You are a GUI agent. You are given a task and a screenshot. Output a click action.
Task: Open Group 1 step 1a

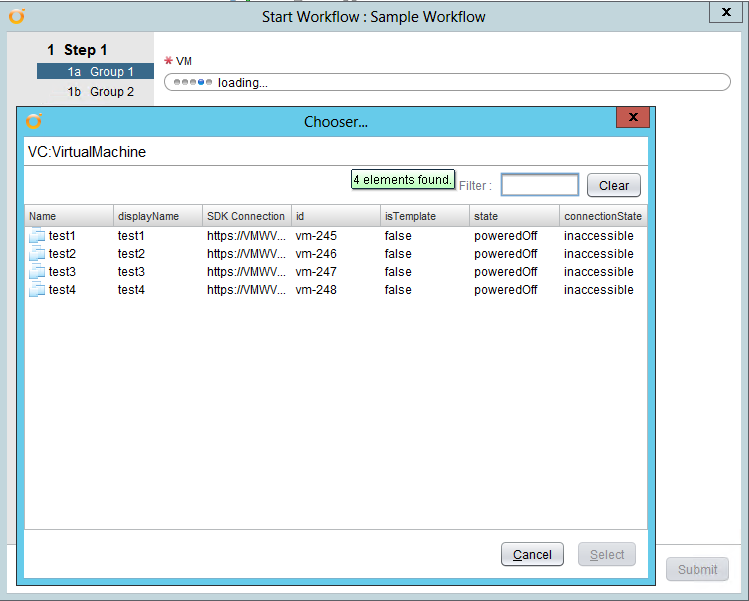coord(96,72)
